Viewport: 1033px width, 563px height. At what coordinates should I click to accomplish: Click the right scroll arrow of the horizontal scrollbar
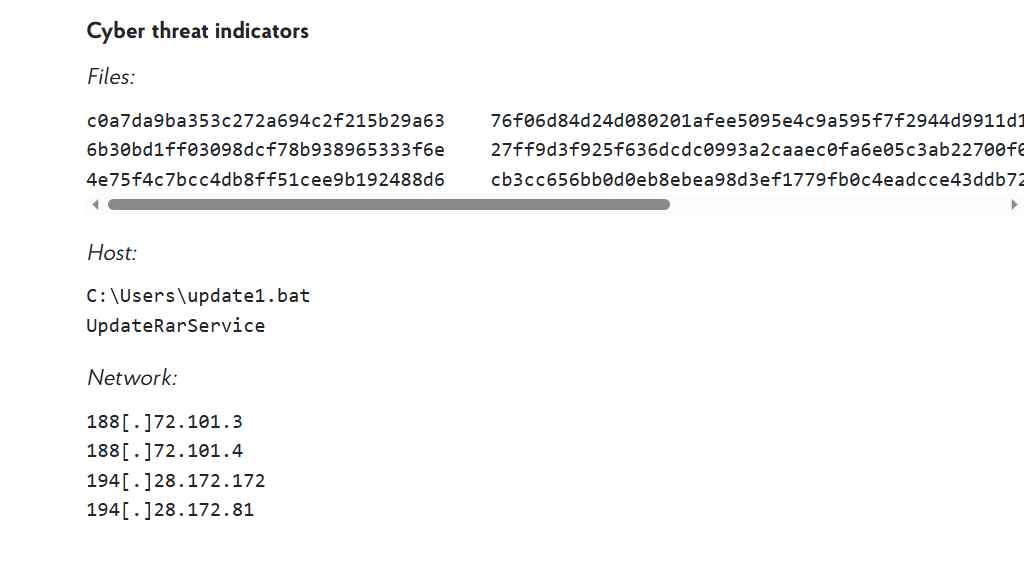click(1015, 205)
